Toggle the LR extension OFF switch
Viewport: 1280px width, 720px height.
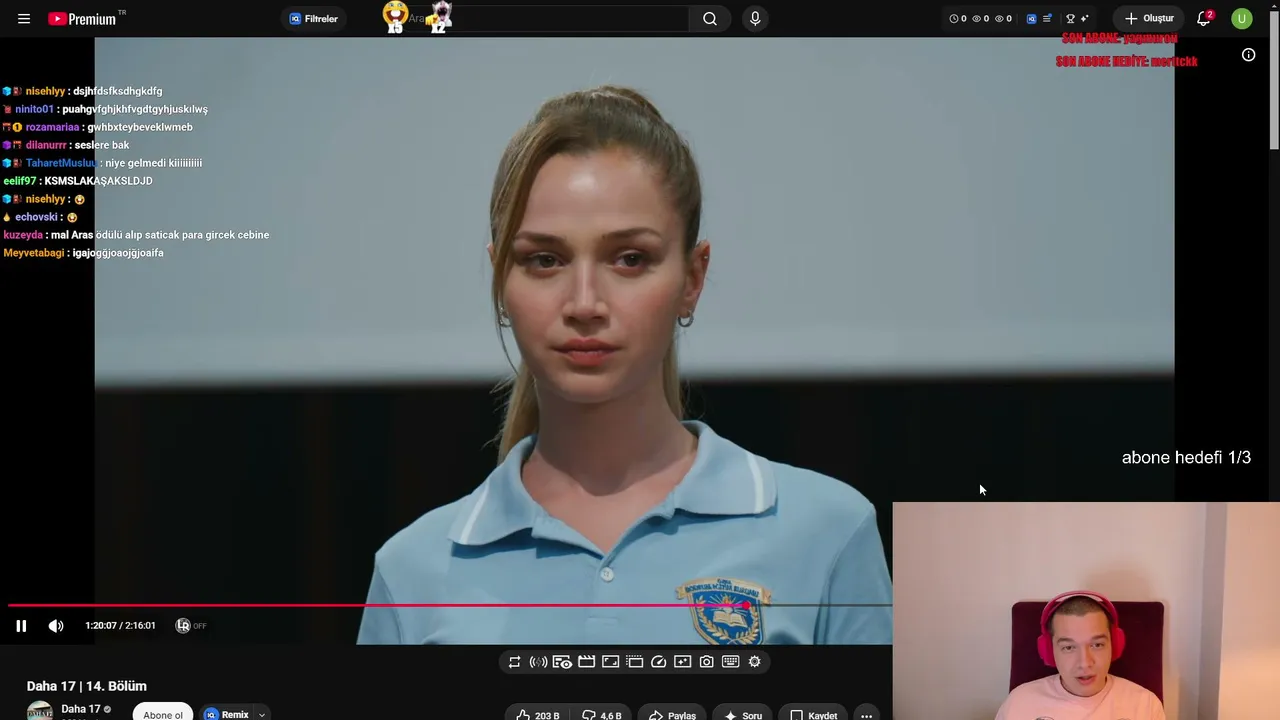click(191, 626)
